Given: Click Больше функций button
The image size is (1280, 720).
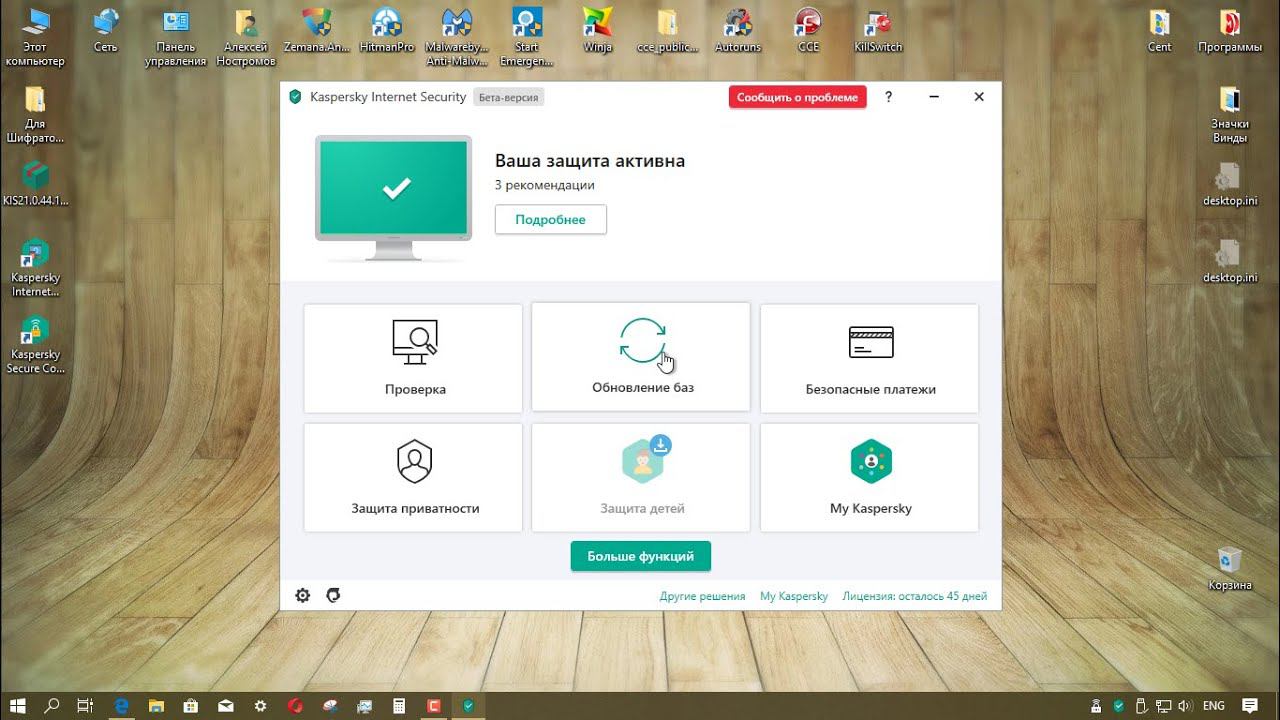Looking at the screenshot, I should coord(641,556).
